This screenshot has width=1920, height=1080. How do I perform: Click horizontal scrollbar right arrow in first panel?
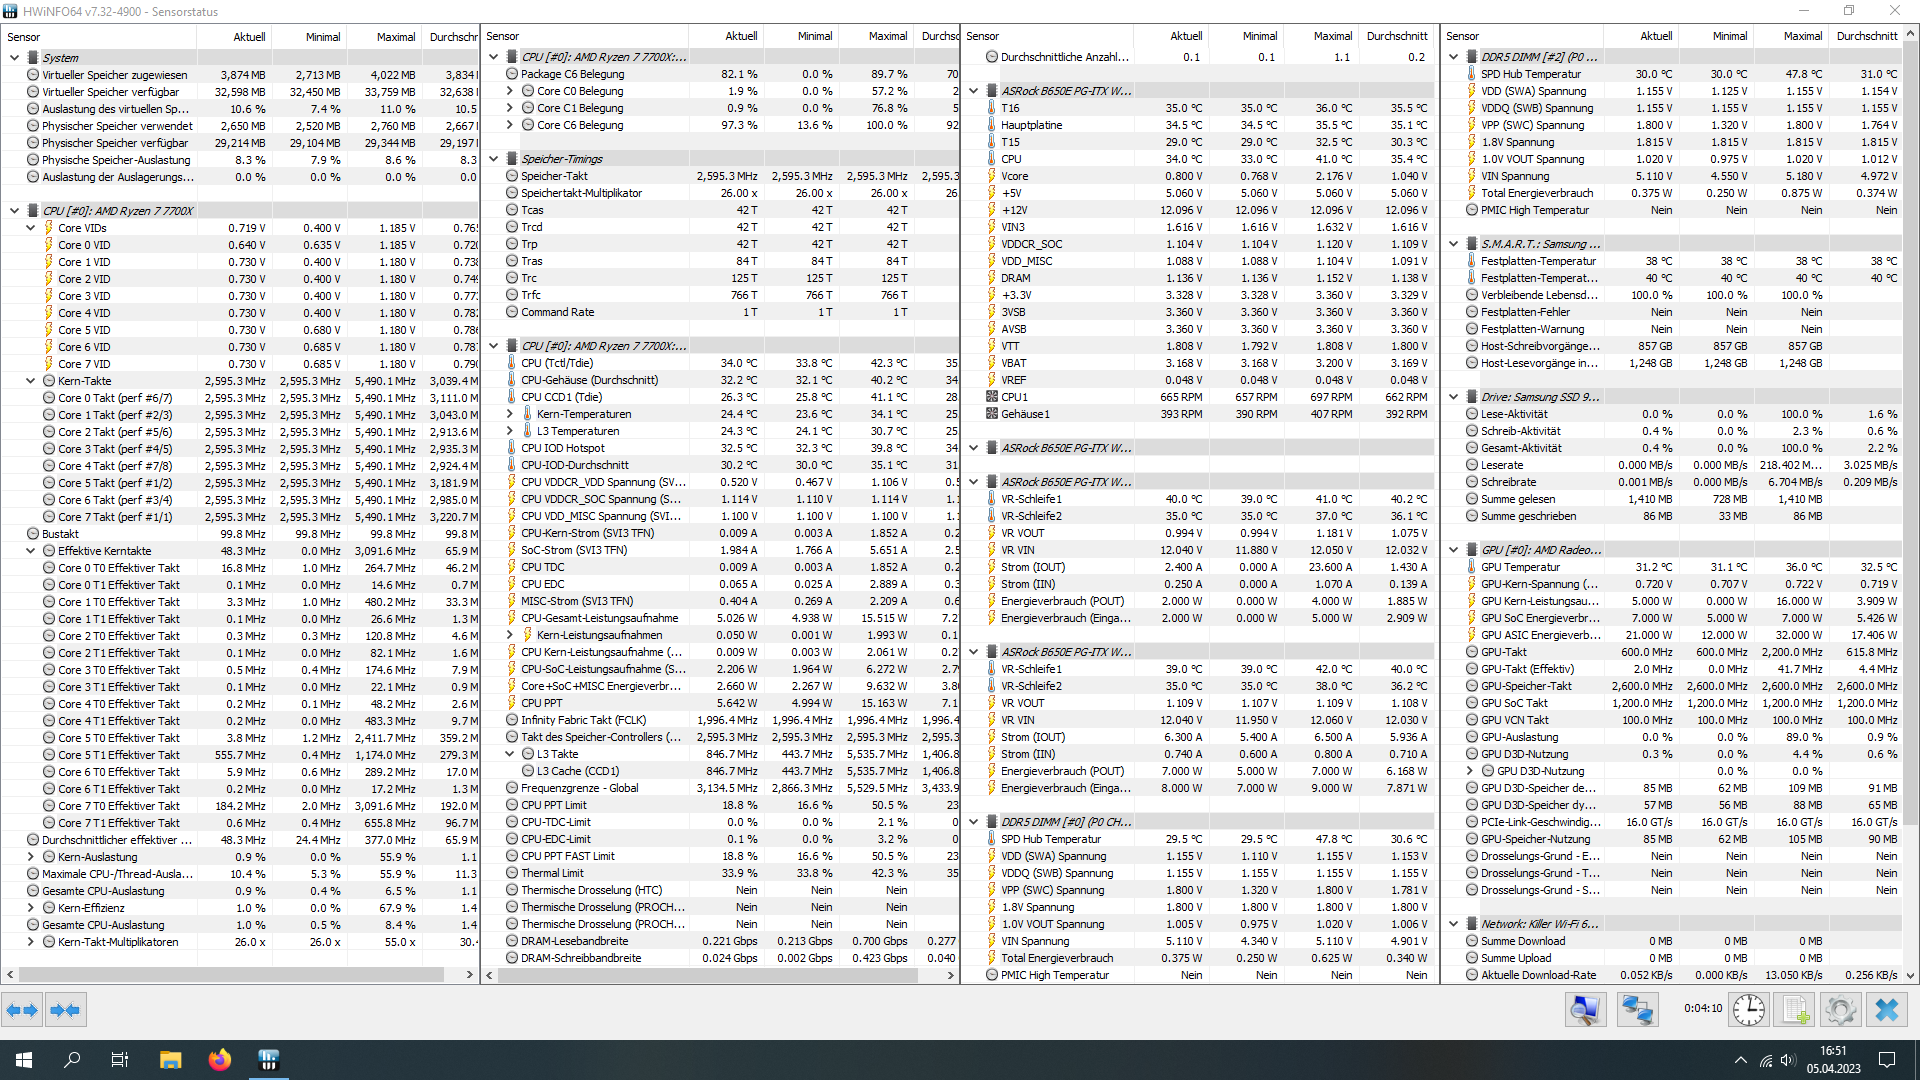pos(469,974)
